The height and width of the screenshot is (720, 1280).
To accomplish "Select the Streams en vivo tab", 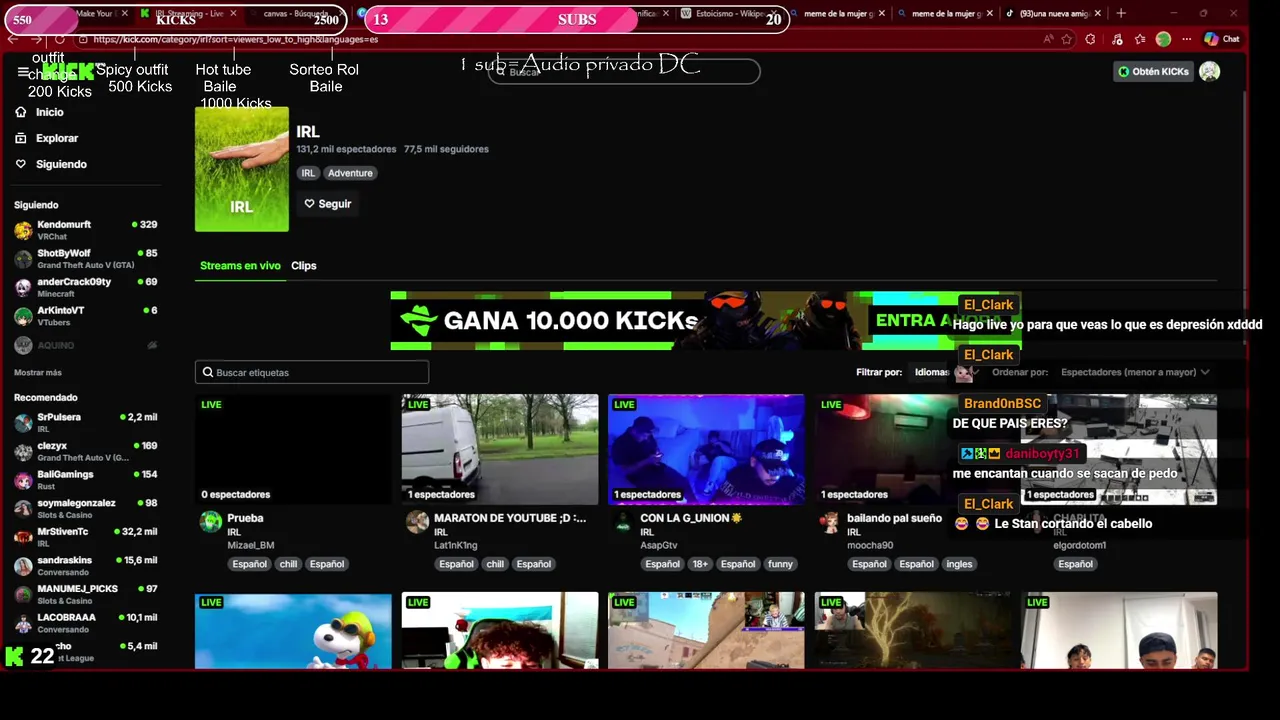I will pyautogui.click(x=240, y=266).
